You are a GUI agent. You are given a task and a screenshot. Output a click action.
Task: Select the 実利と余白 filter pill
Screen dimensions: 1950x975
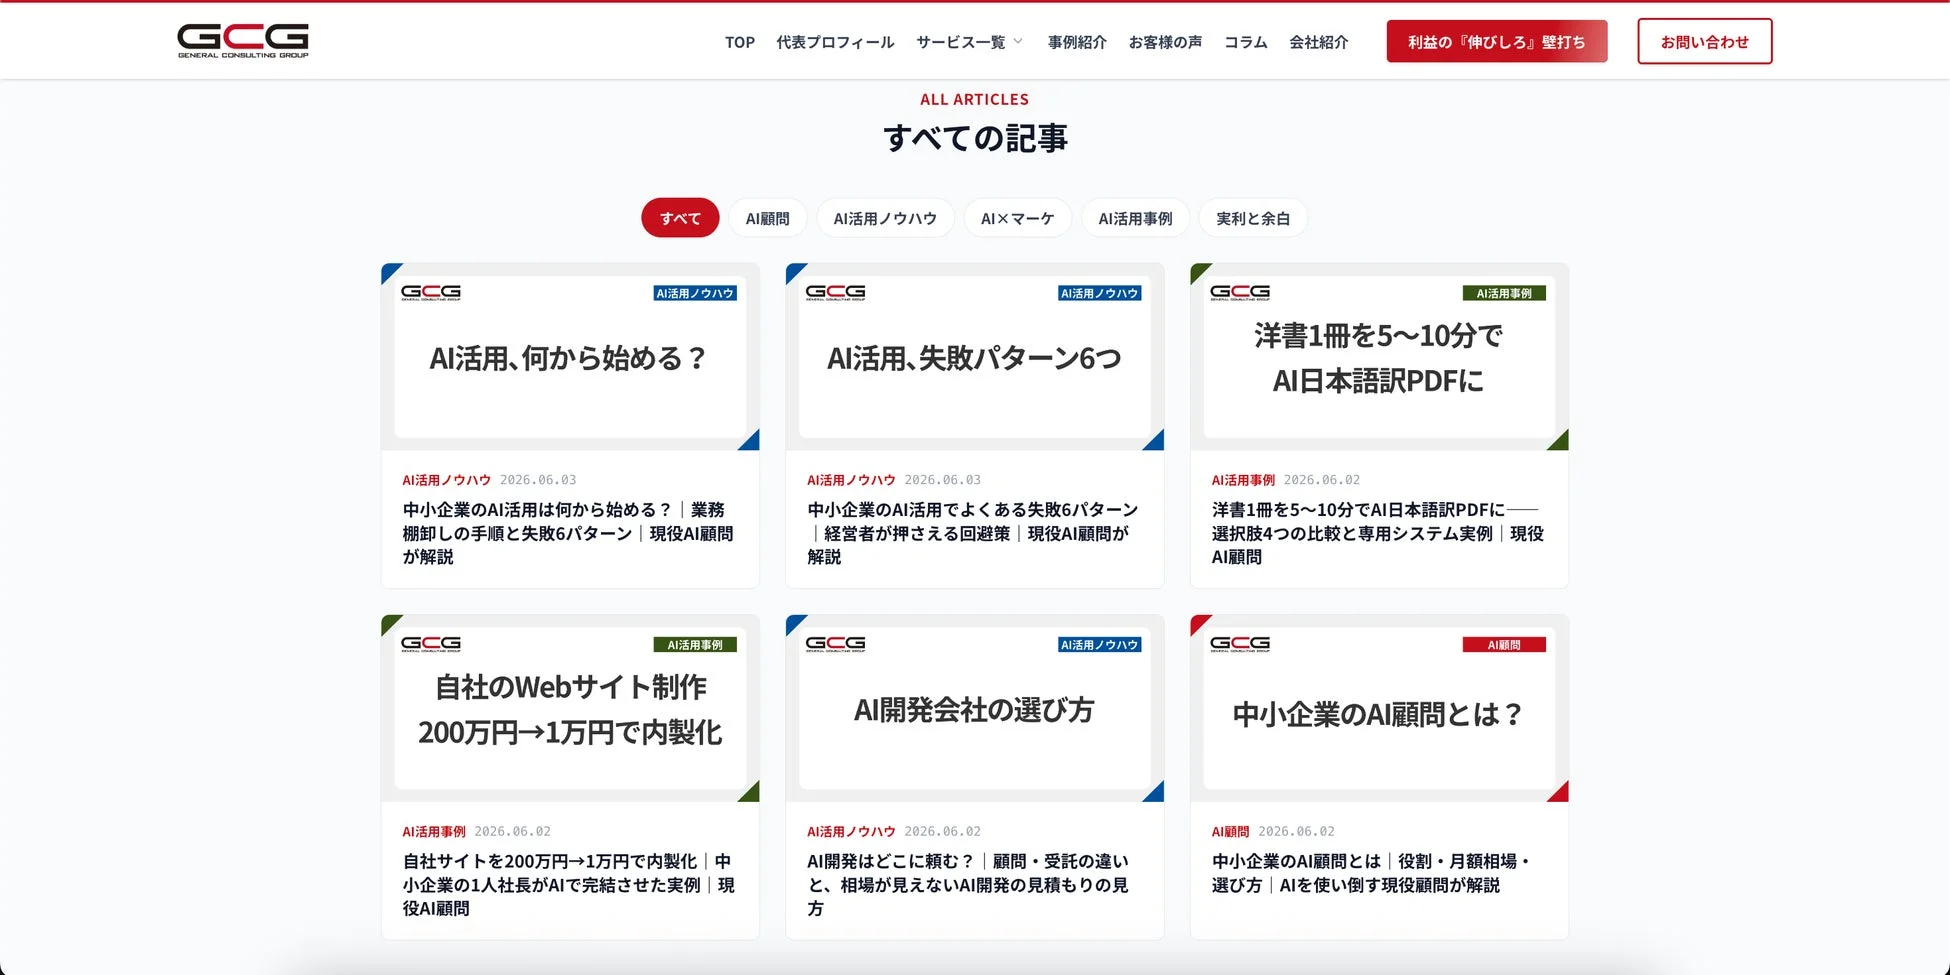pyautogui.click(x=1253, y=218)
